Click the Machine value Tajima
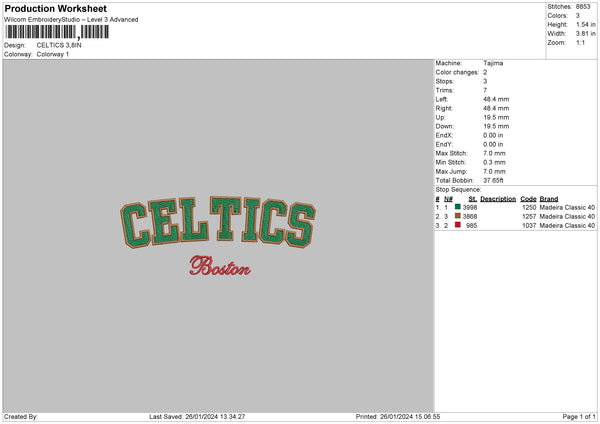 [493, 63]
